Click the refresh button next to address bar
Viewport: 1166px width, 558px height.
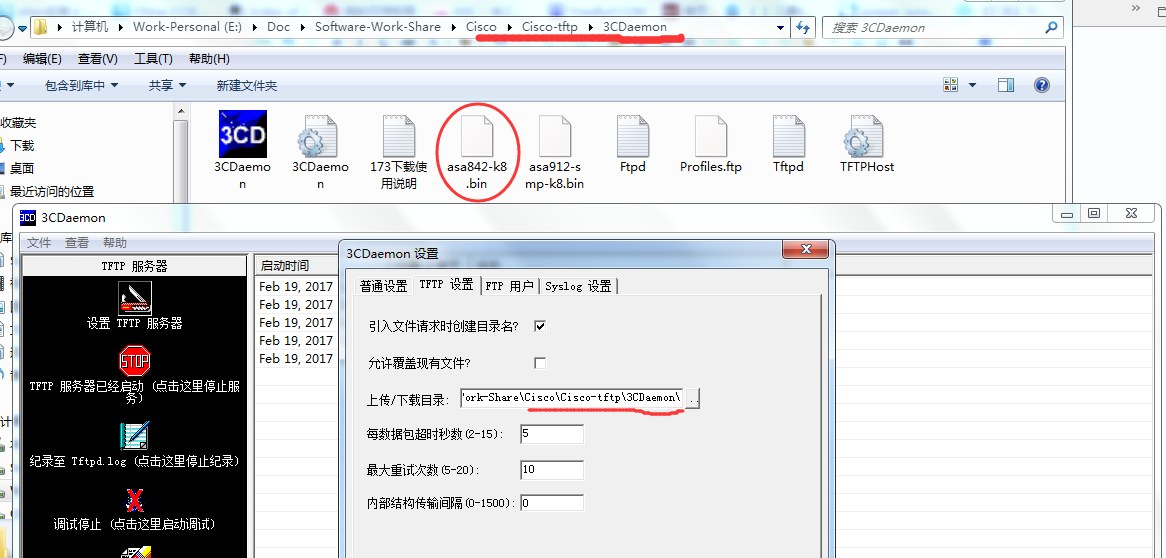click(803, 28)
